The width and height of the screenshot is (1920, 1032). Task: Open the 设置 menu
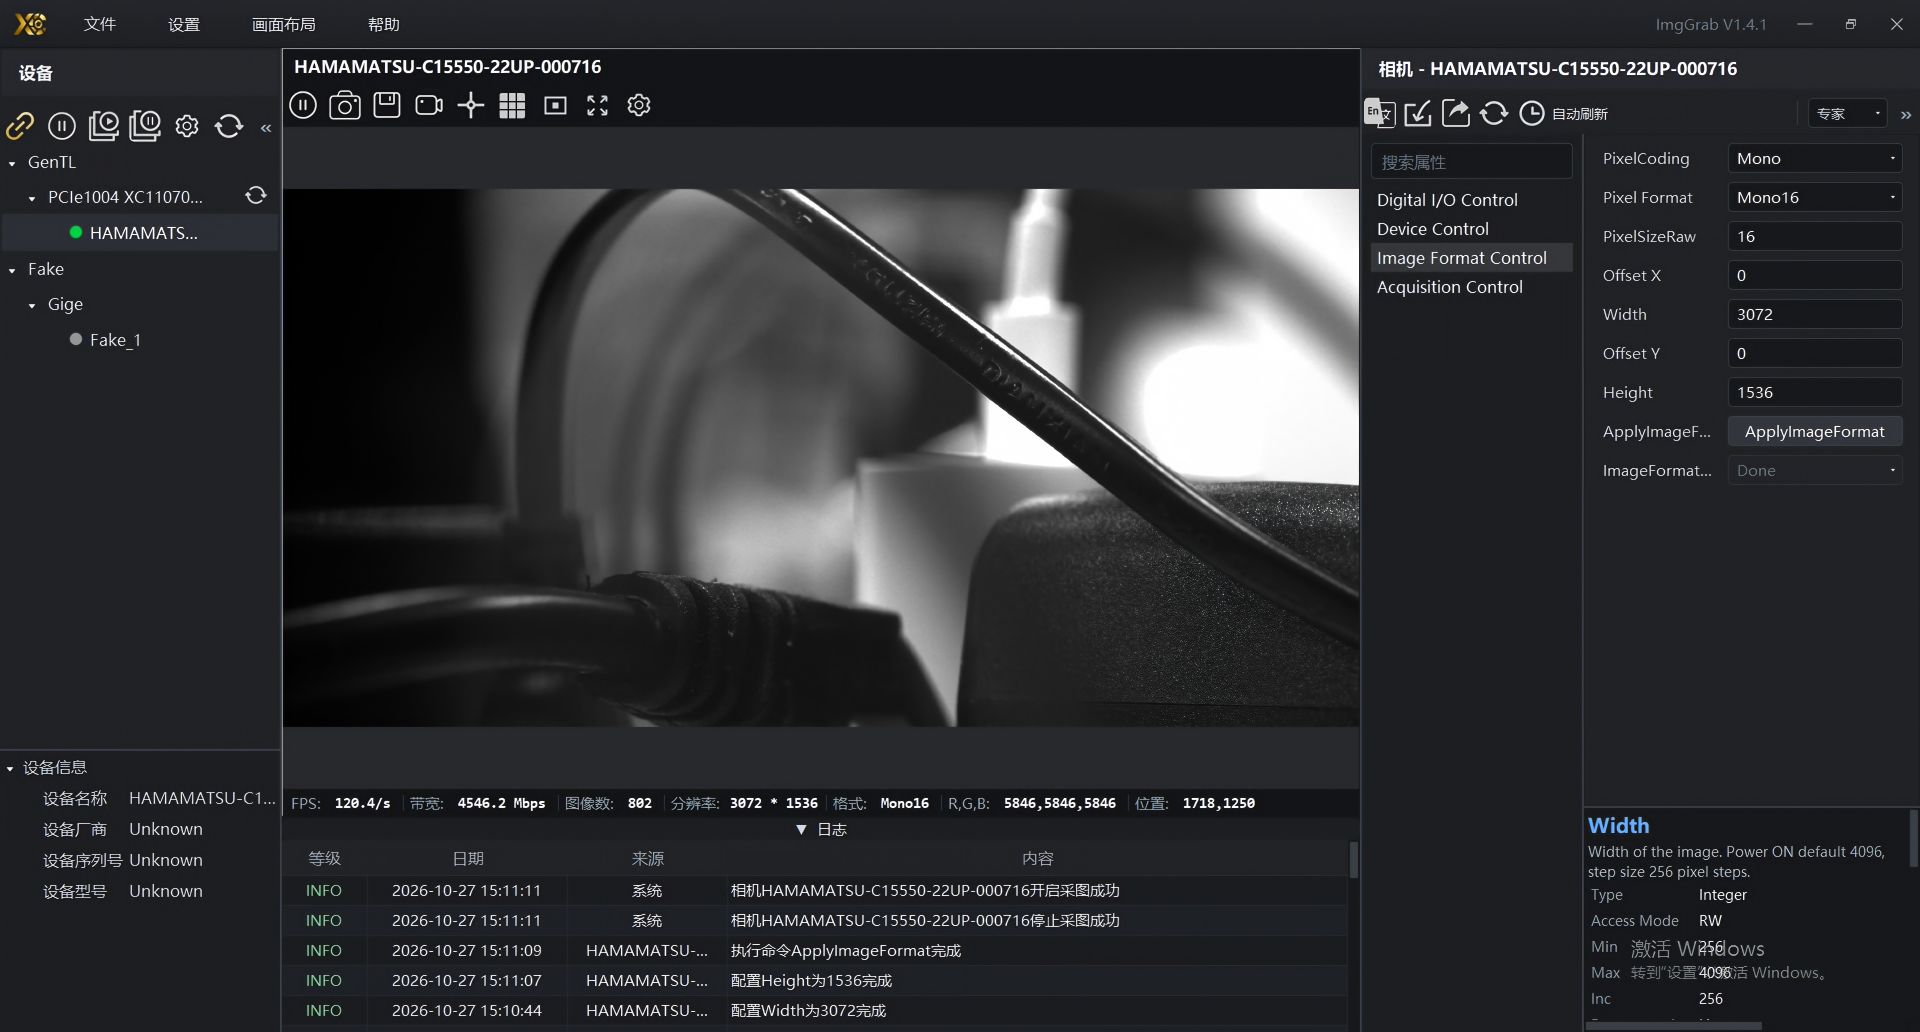pyautogui.click(x=184, y=24)
